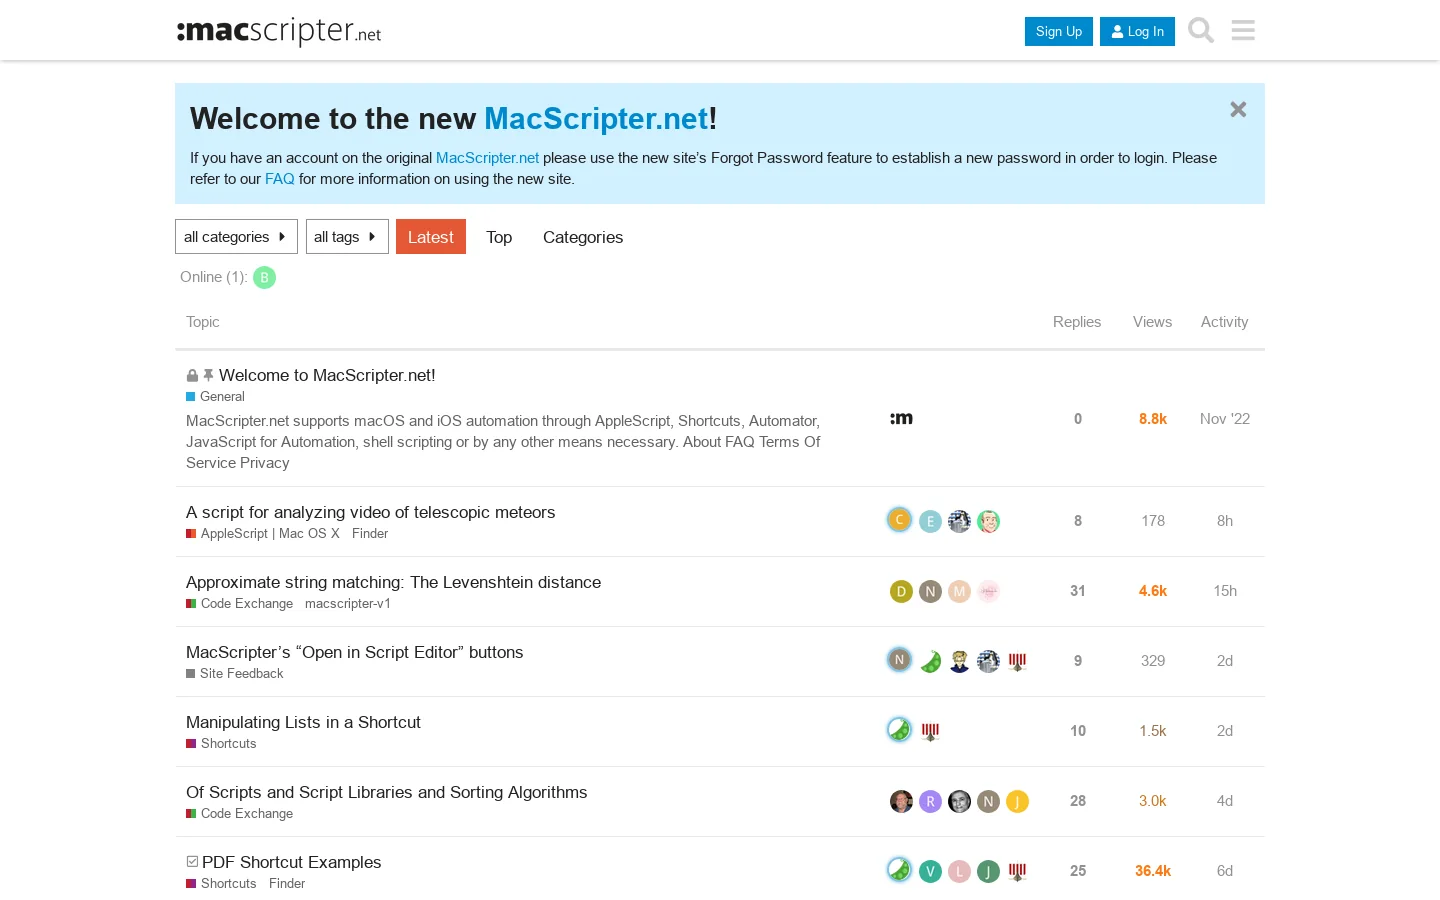Click red comb avatar on Manipulating Lists topic

point(930,732)
